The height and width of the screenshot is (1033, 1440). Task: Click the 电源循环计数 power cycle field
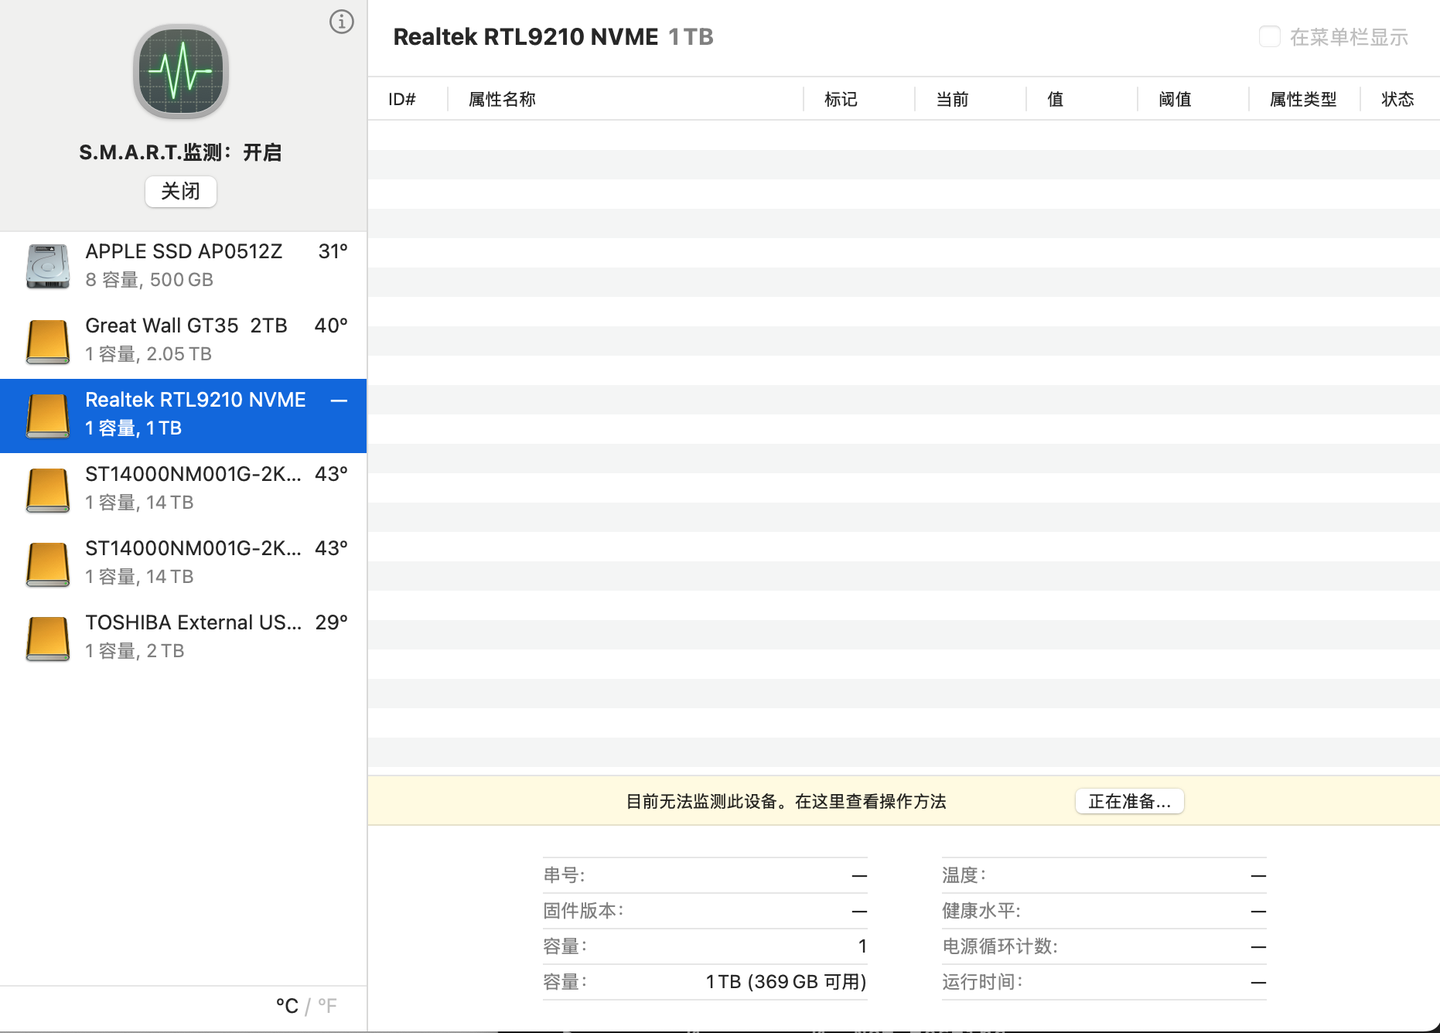tap(1104, 946)
